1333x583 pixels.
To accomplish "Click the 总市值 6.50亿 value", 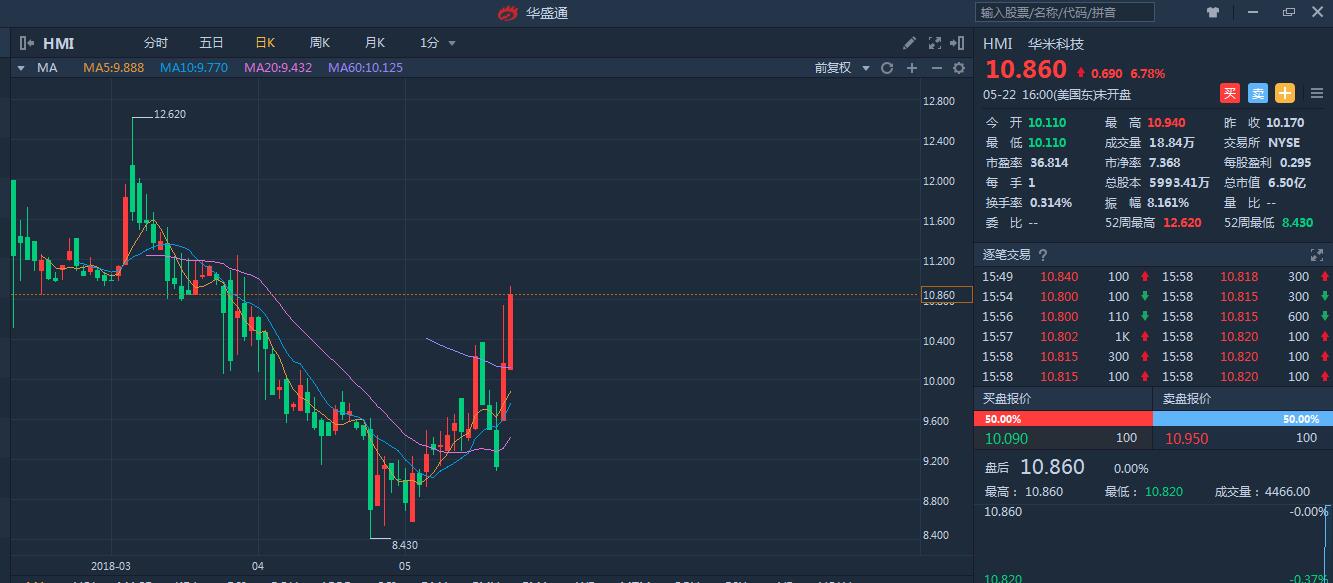I will (1287, 183).
